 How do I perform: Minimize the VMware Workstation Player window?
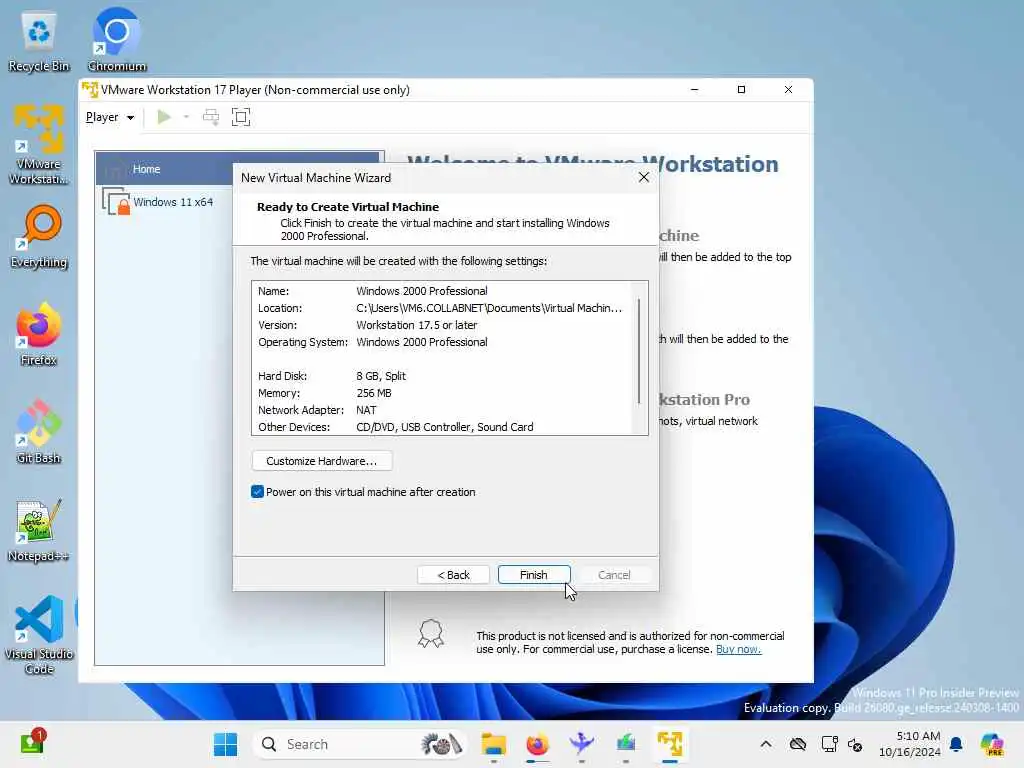click(695, 89)
